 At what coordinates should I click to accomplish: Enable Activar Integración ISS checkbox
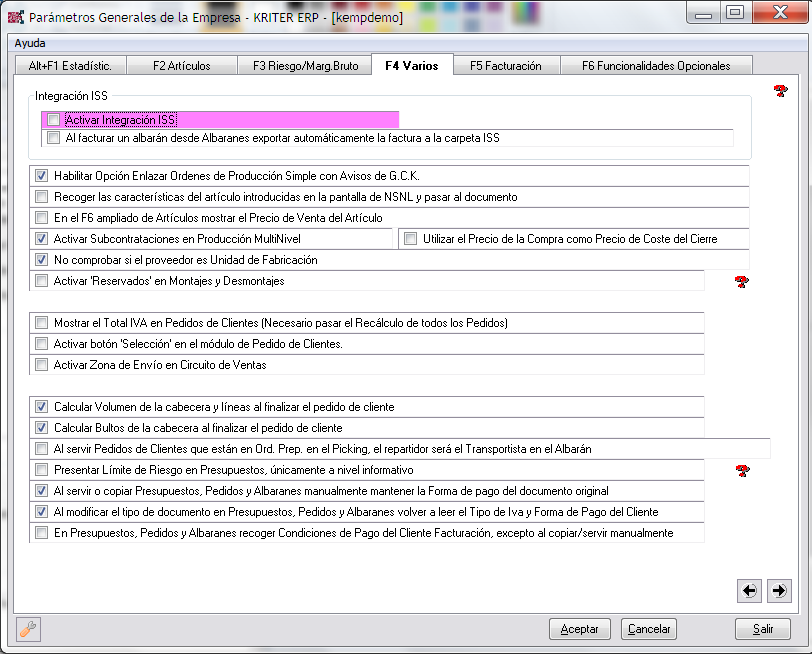click(54, 120)
